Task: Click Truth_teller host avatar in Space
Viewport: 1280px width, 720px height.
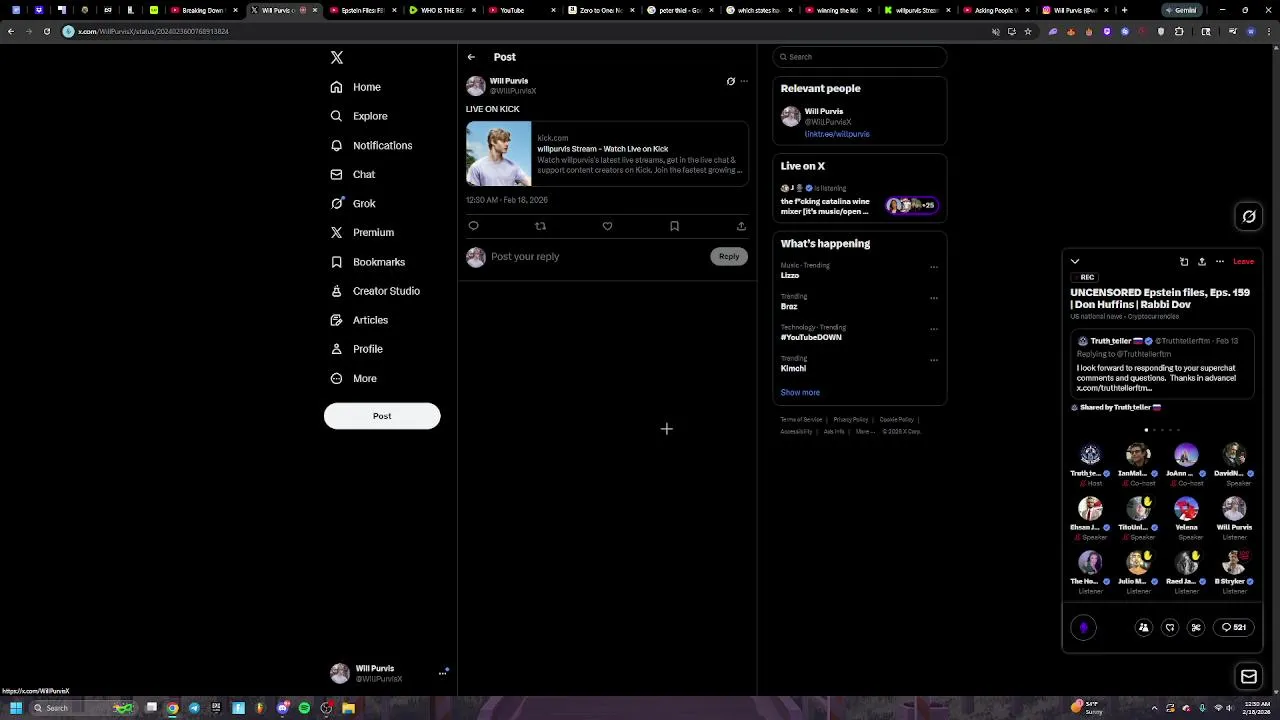Action: click(1090, 456)
